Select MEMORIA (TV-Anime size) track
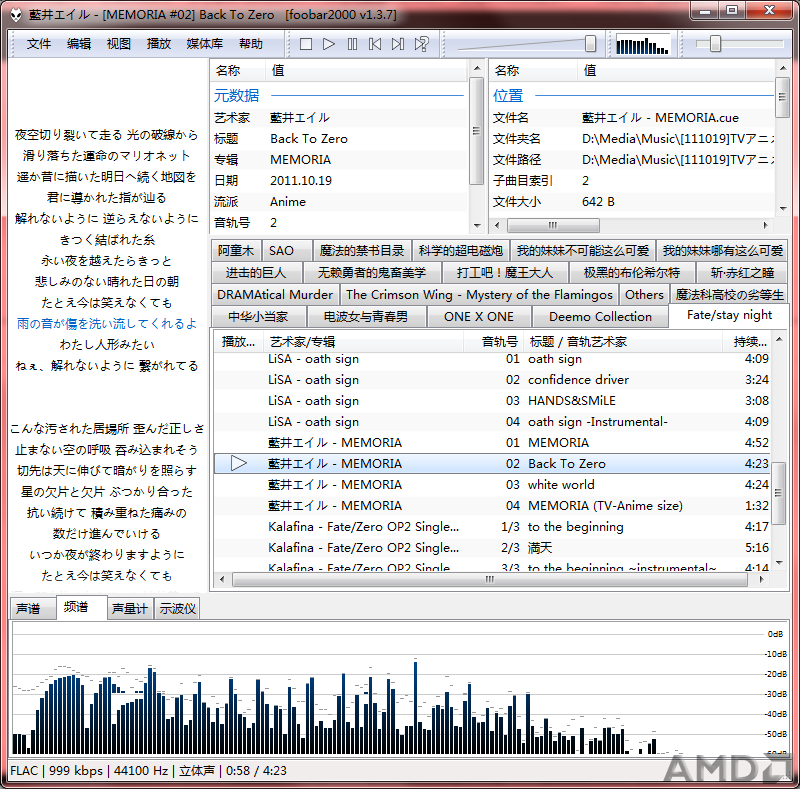The height and width of the screenshot is (789, 800). point(492,505)
